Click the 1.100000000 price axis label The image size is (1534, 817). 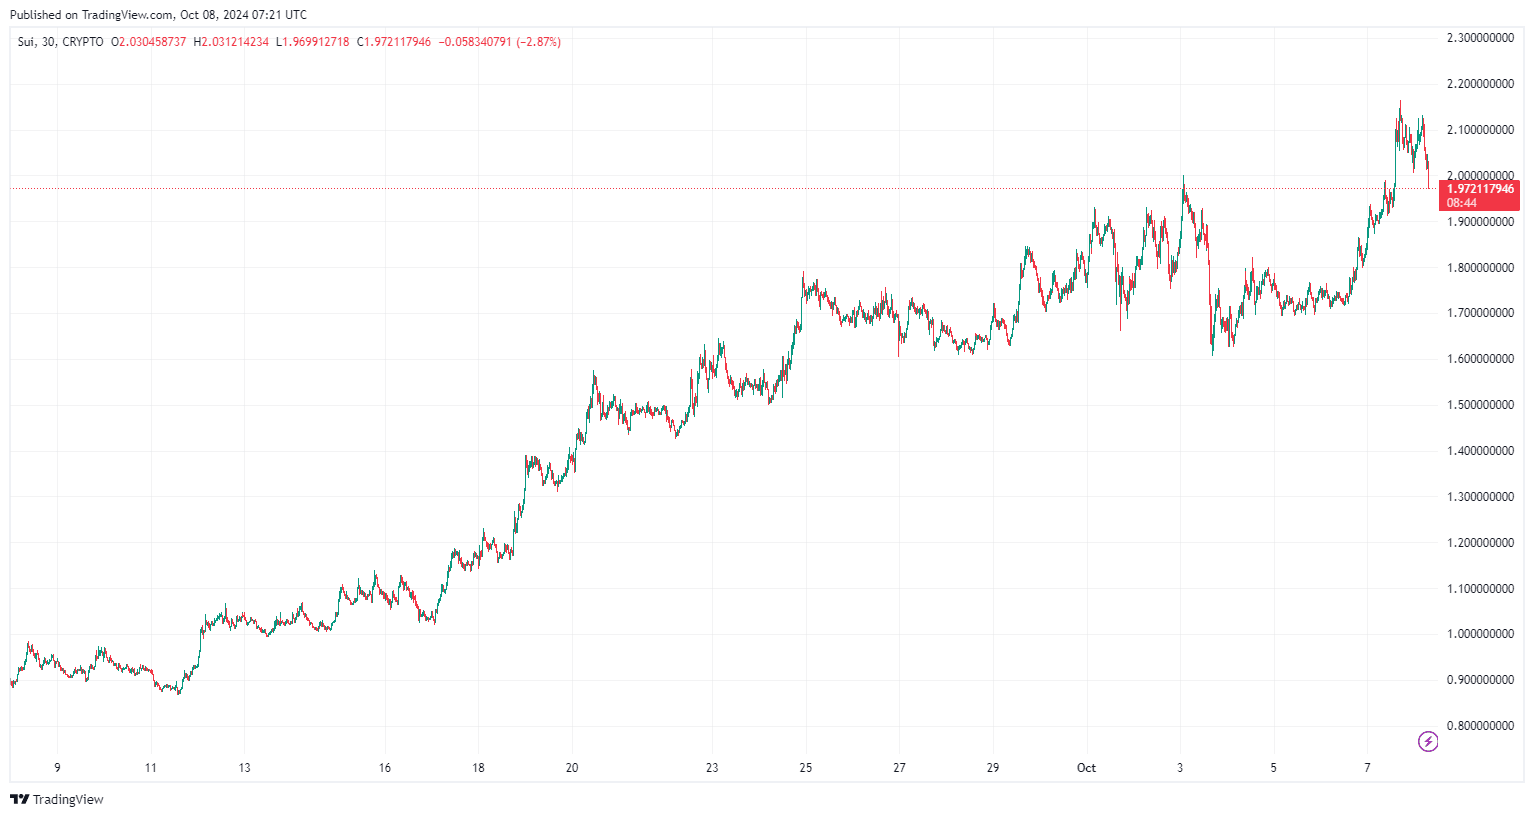click(x=1480, y=589)
